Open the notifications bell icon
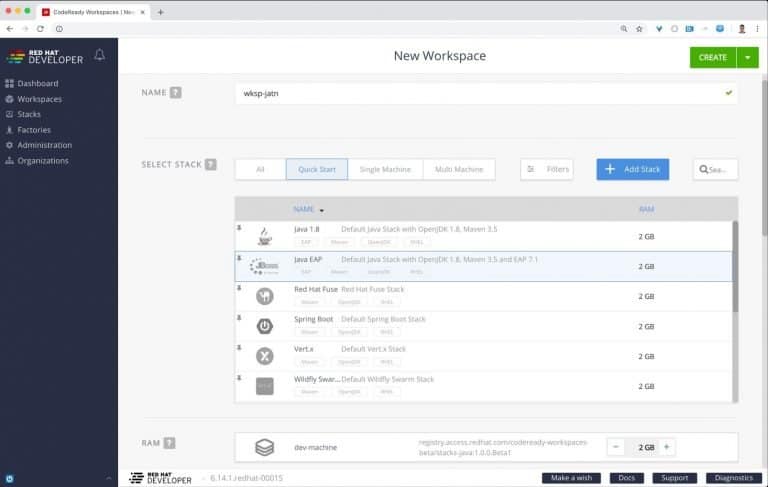768x487 pixels. (x=99, y=55)
